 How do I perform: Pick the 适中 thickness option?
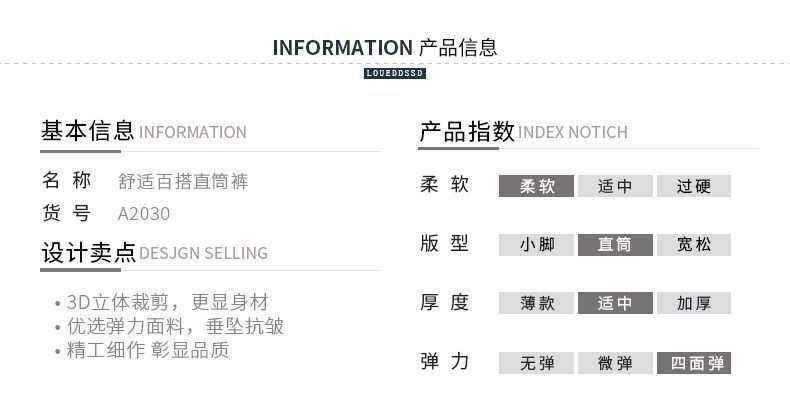615,303
